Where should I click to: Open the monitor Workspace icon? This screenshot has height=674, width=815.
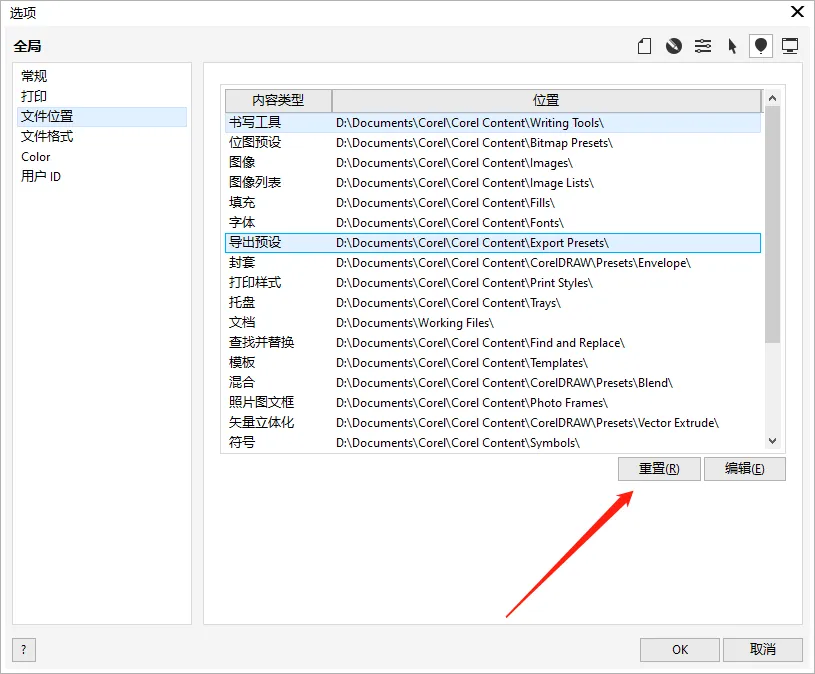pos(790,46)
